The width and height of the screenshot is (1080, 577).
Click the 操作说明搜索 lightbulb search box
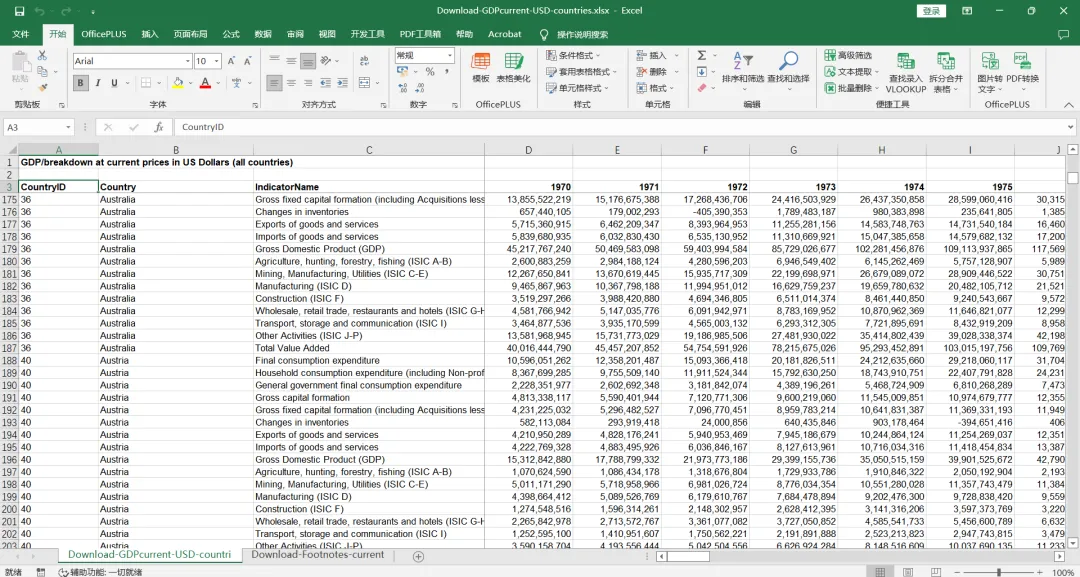point(575,34)
